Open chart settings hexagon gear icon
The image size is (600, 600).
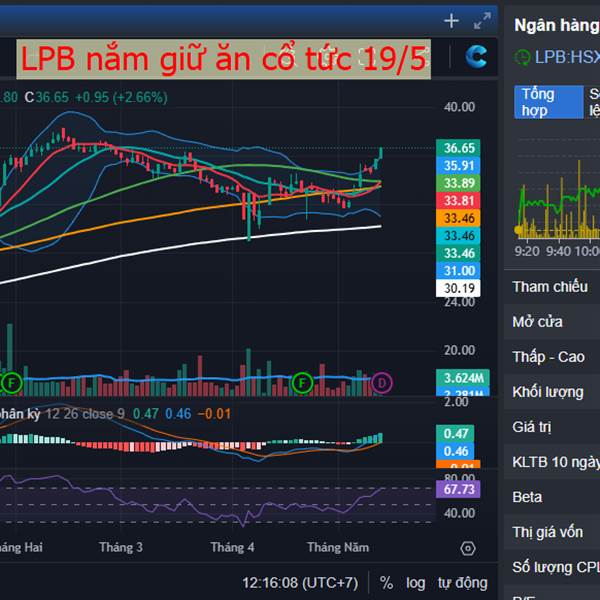pyautogui.click(x=468, y=548)
